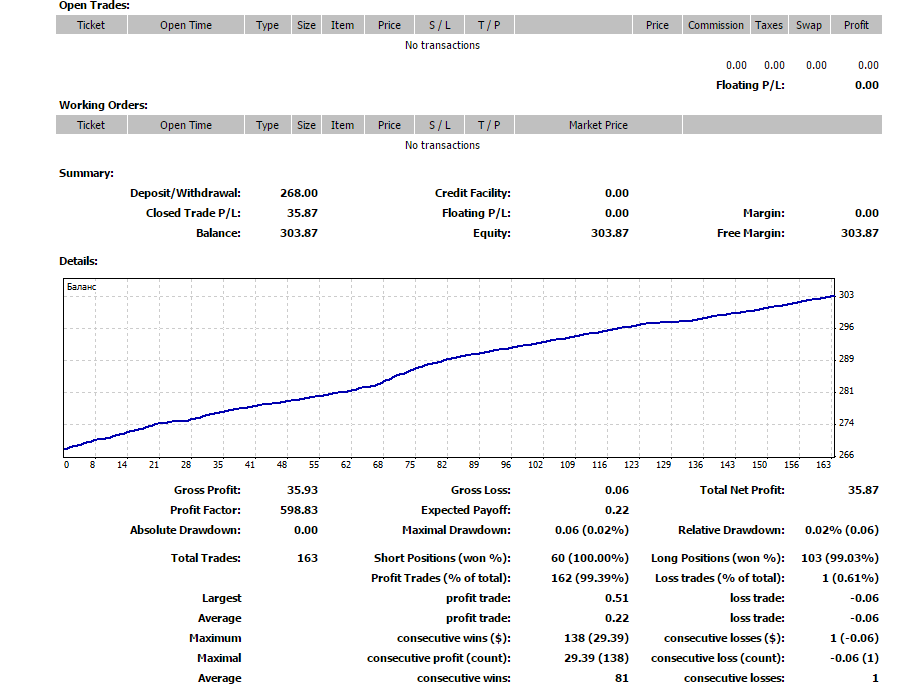Click the 82 tick on the chart x-axis
915x687 pixels.
coord(442,465)
